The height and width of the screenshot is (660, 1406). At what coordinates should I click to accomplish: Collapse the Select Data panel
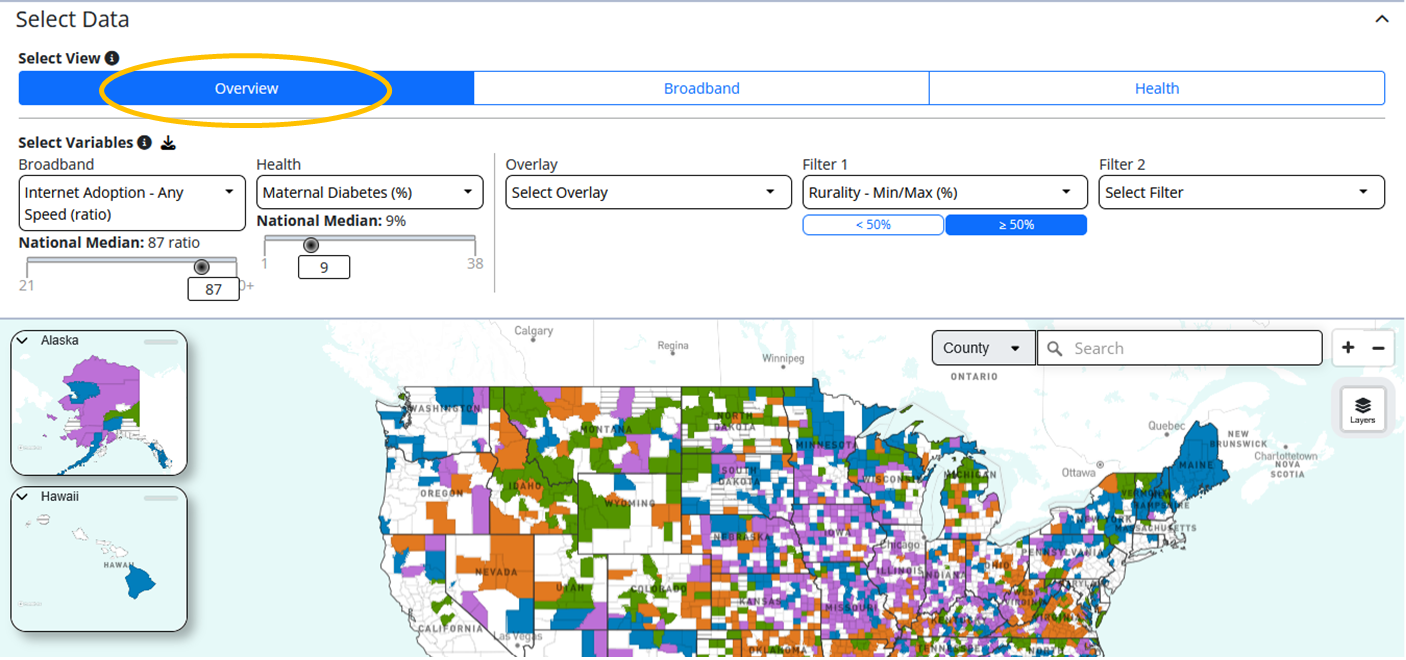click(1382, 18)
